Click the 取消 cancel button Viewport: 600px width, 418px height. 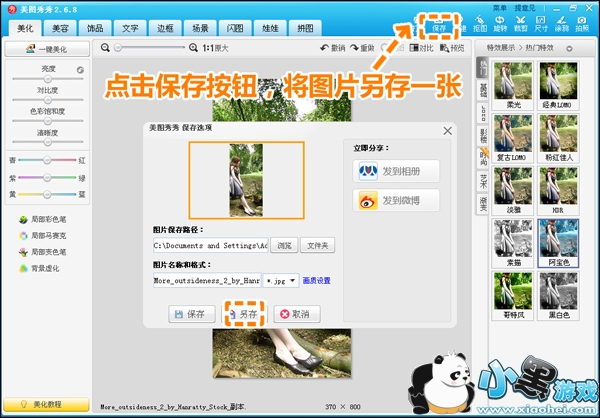(x=297, y=314)
